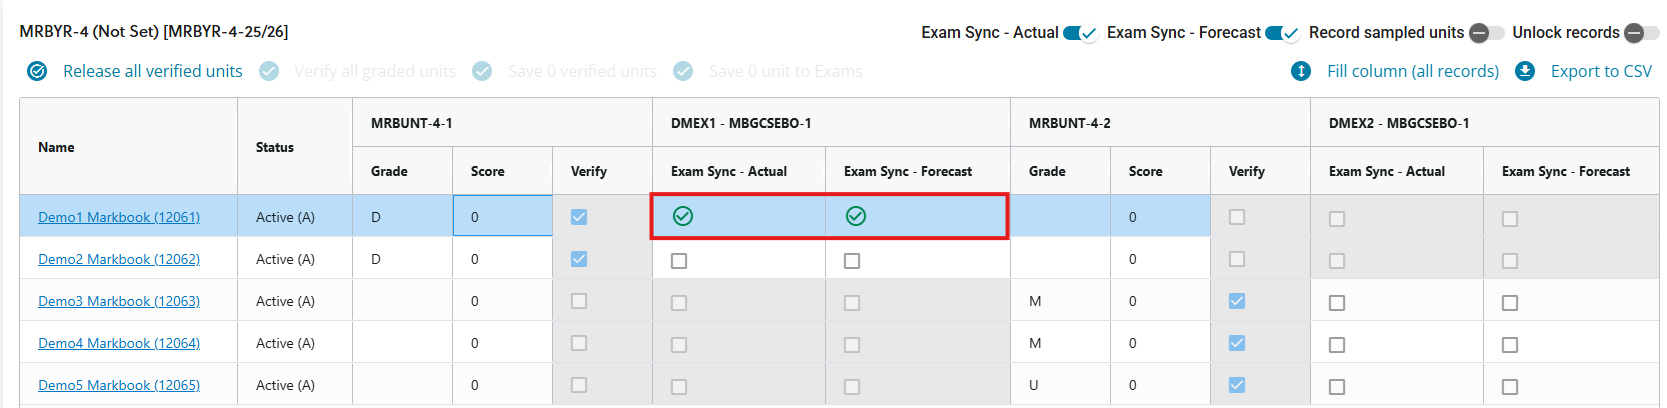
Task: Turn on the Unlock records switch
Action: (1641, 33)
